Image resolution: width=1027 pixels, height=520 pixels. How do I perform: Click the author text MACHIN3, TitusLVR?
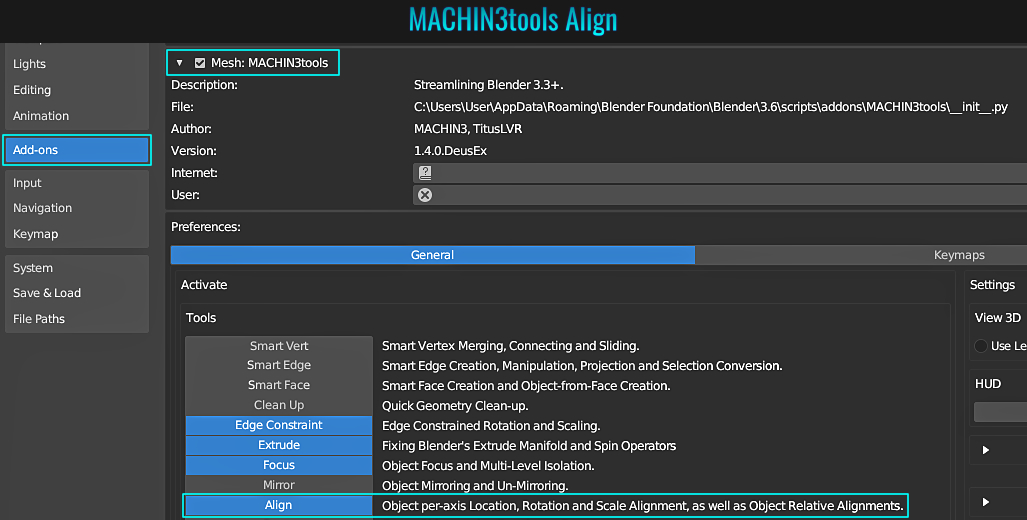pos(468,129)
